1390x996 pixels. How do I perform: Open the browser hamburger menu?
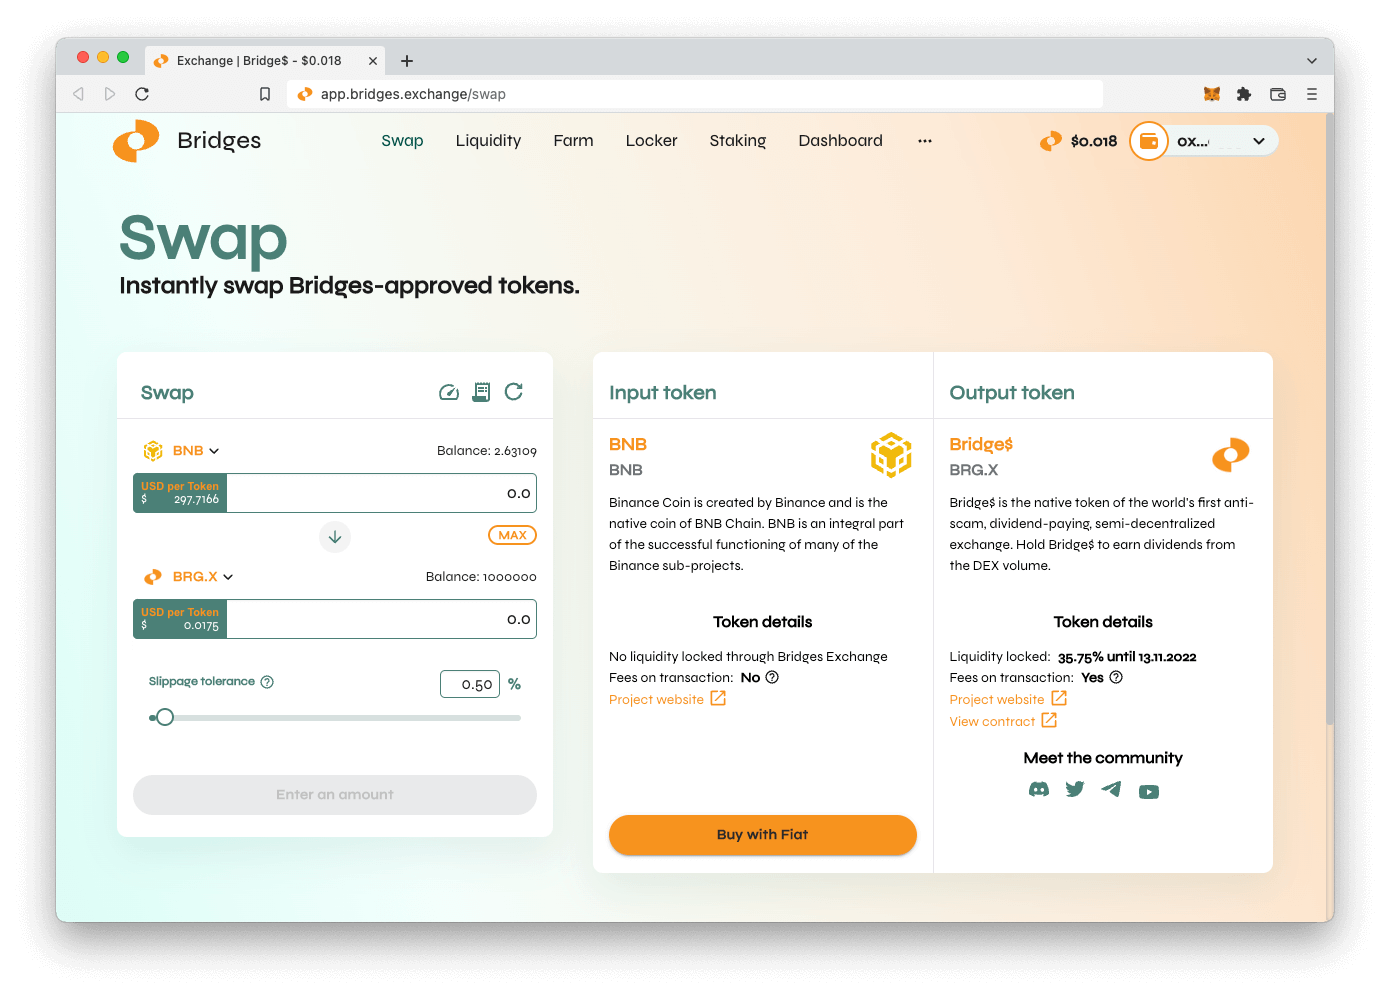click(1312, 94)
